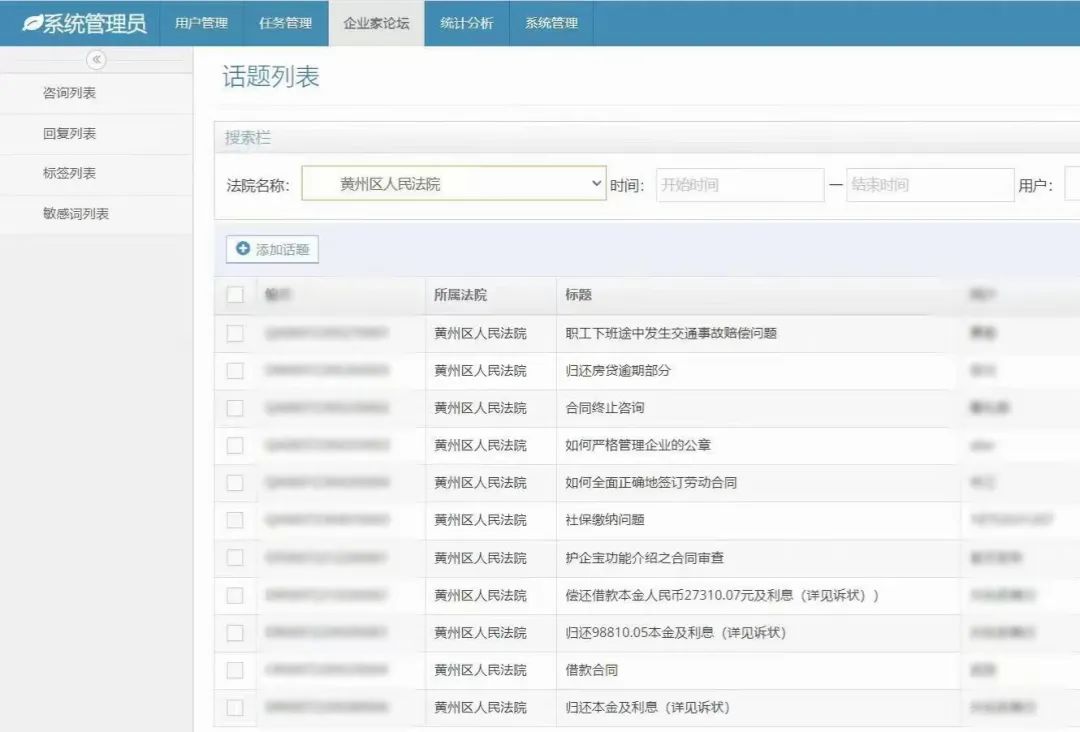The height and width of the screenshot is (732, 1080).
Task: Collapse the sidebar with the double-chevron icon
Action: [x=96, y=60]
